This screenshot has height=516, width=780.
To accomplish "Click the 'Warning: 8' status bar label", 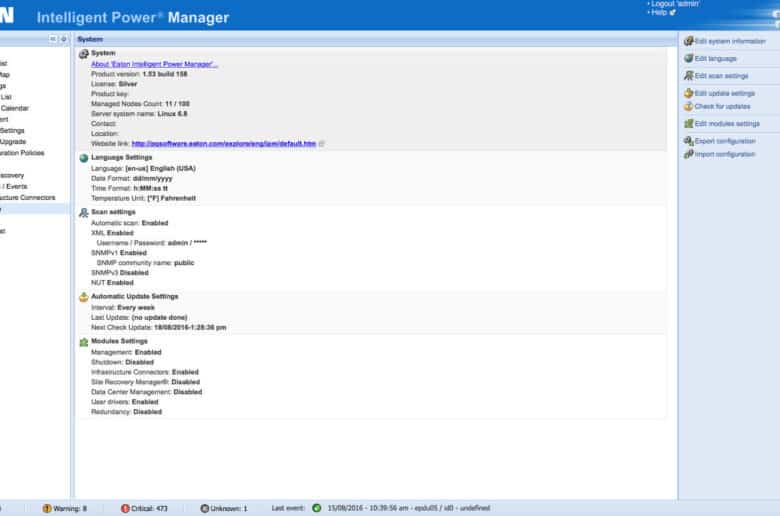I will point(70,509).
